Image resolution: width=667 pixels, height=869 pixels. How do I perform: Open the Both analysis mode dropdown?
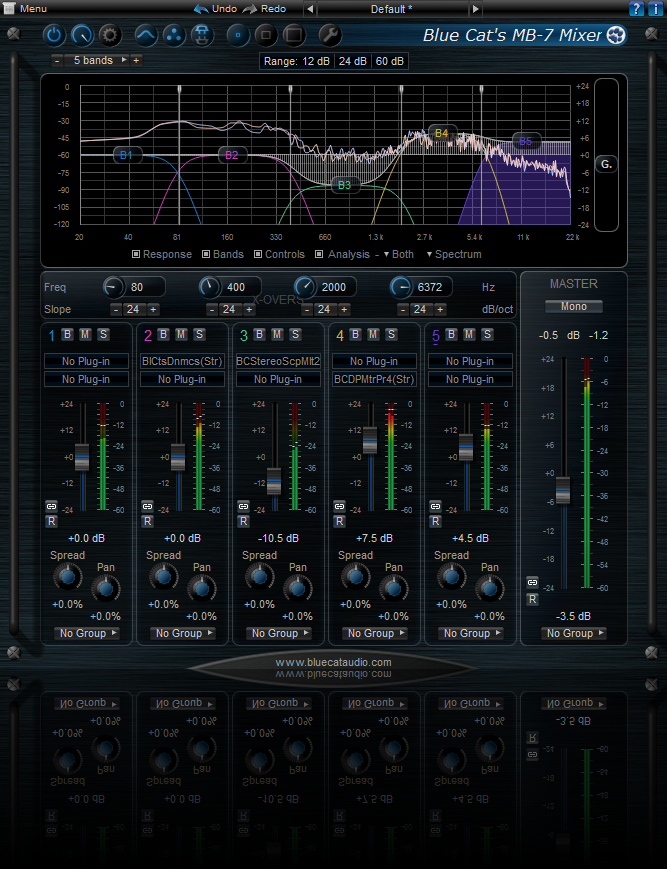(399, 254)
